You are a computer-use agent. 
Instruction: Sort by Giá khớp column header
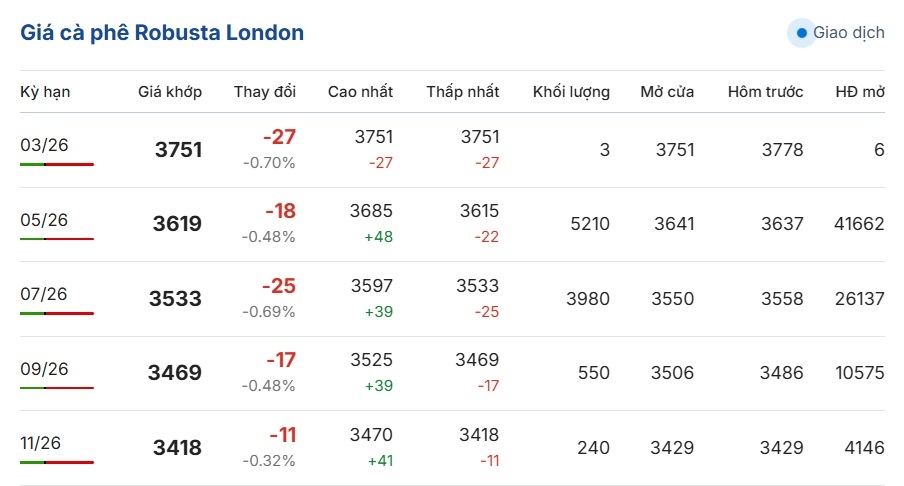tap(170, 92)
